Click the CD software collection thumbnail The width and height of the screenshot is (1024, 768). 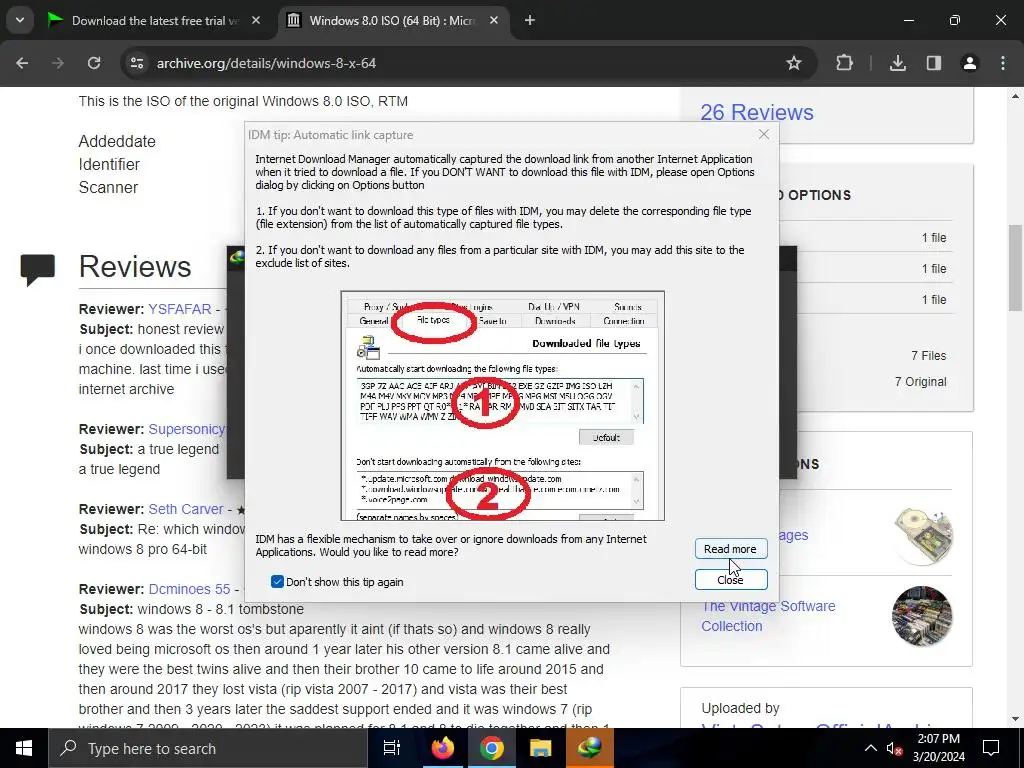click(922, 535)
